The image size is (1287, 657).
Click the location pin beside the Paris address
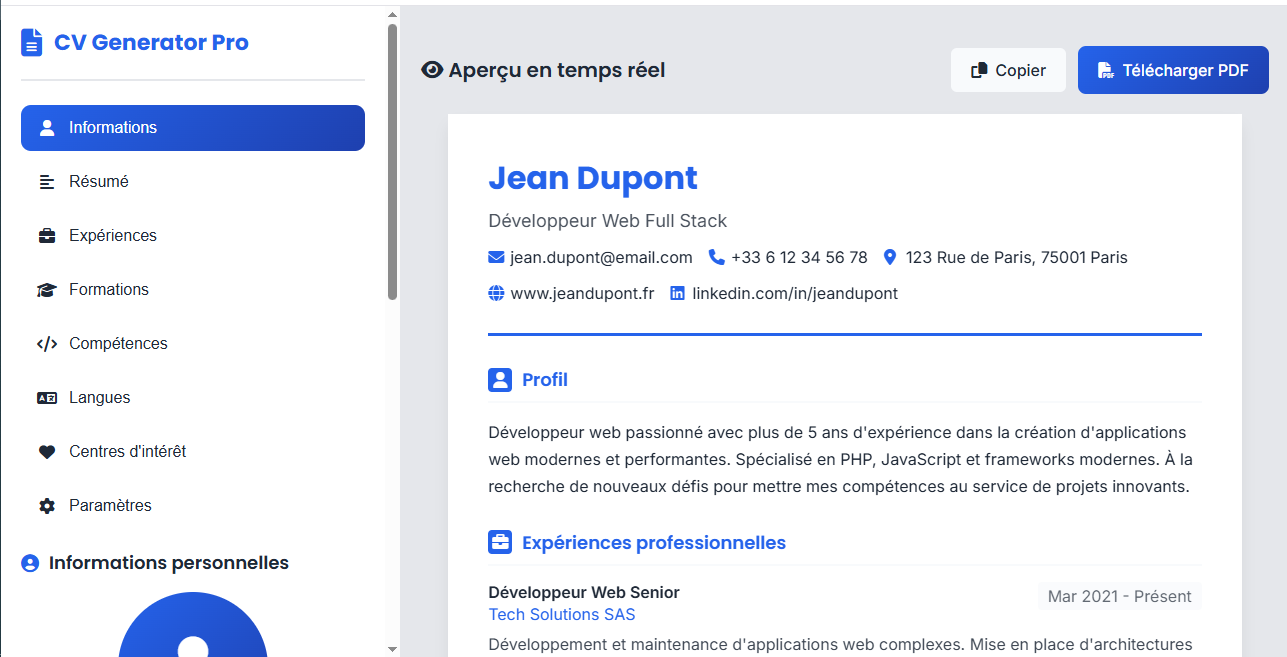coord(890,256)
